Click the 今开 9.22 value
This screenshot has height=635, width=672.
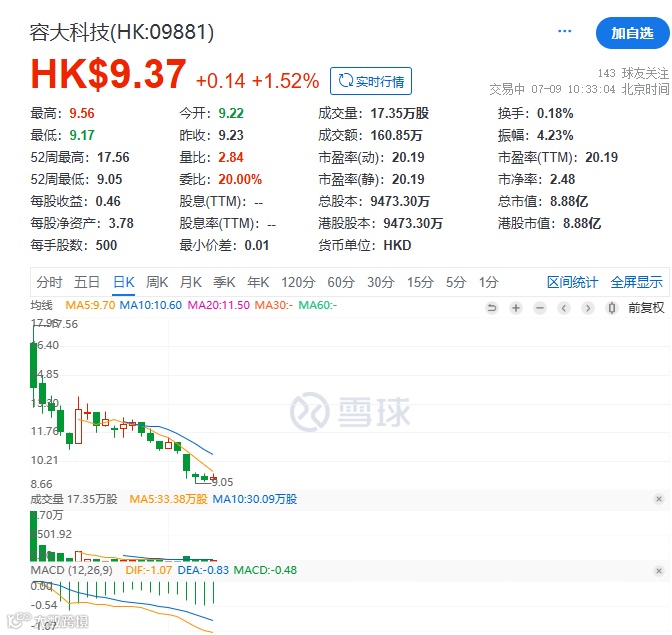coord(231,113)
